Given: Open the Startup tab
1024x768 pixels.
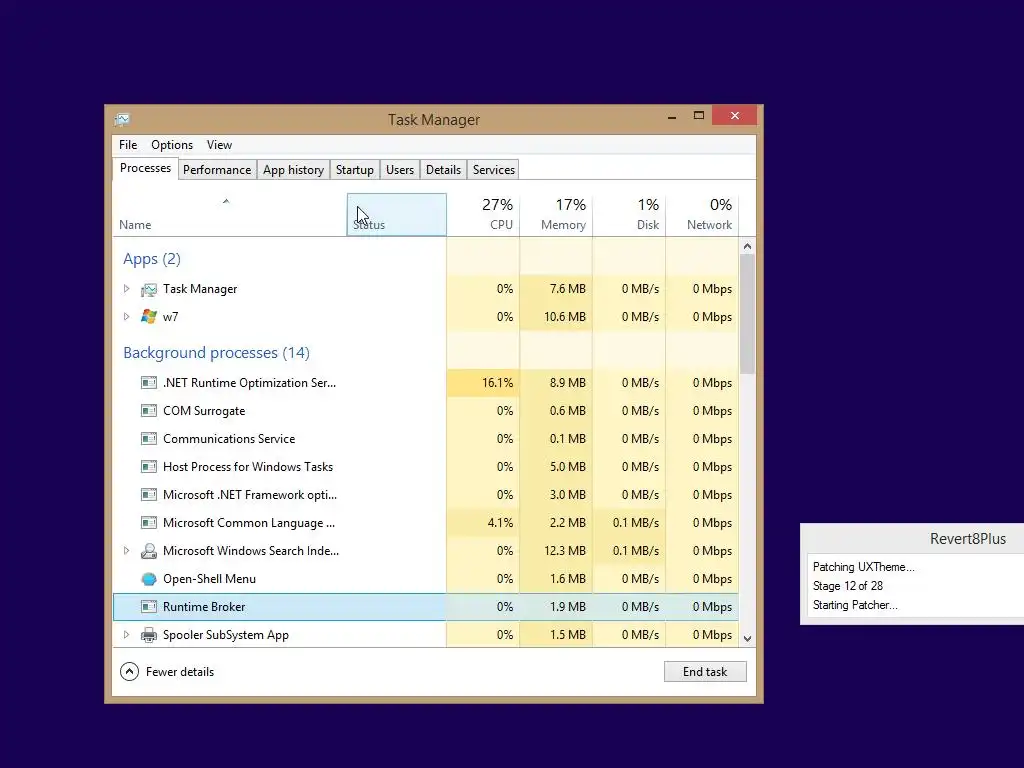Looking at the screenshot, I should click(355, 170).
